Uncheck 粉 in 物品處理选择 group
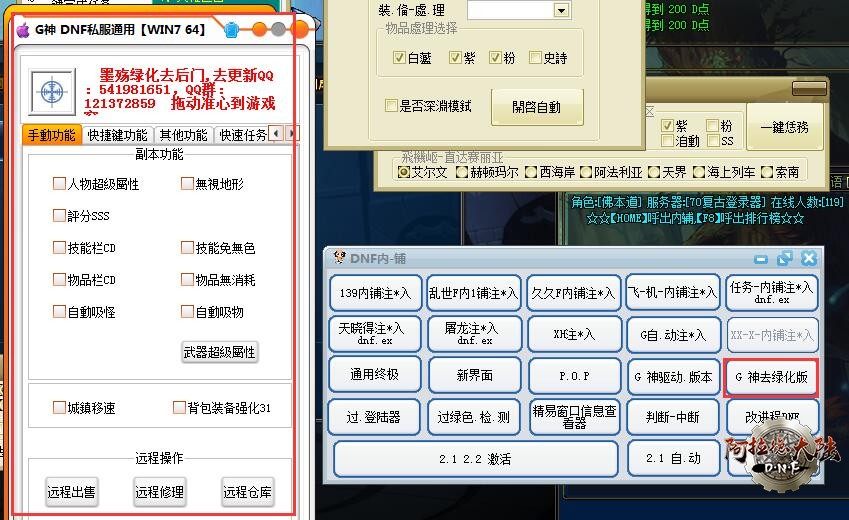The height and width of the screenshot is (520, 849). [x=495, y=57]
